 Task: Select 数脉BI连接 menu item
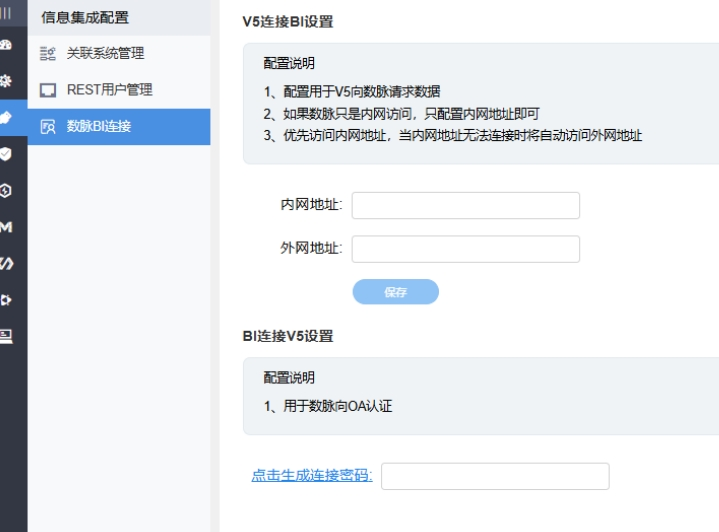coord(119,127)
